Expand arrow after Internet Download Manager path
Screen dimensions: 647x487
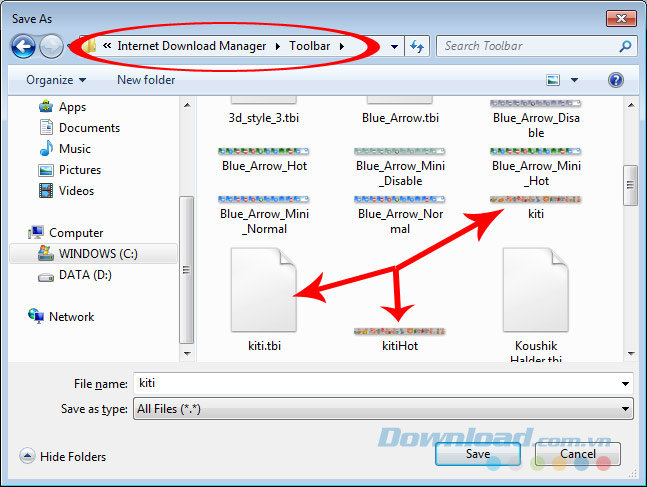[278, 46]
